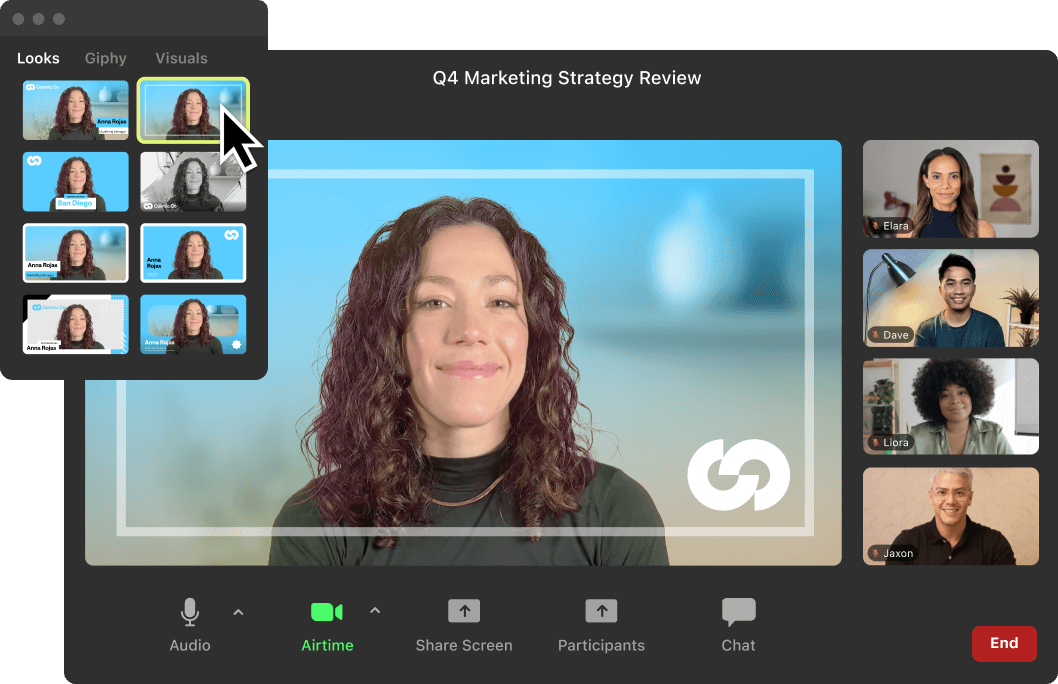Mute yourself via the Audio microphone icon
This screenshot has height=684, width=1058.
click(189, 611)
